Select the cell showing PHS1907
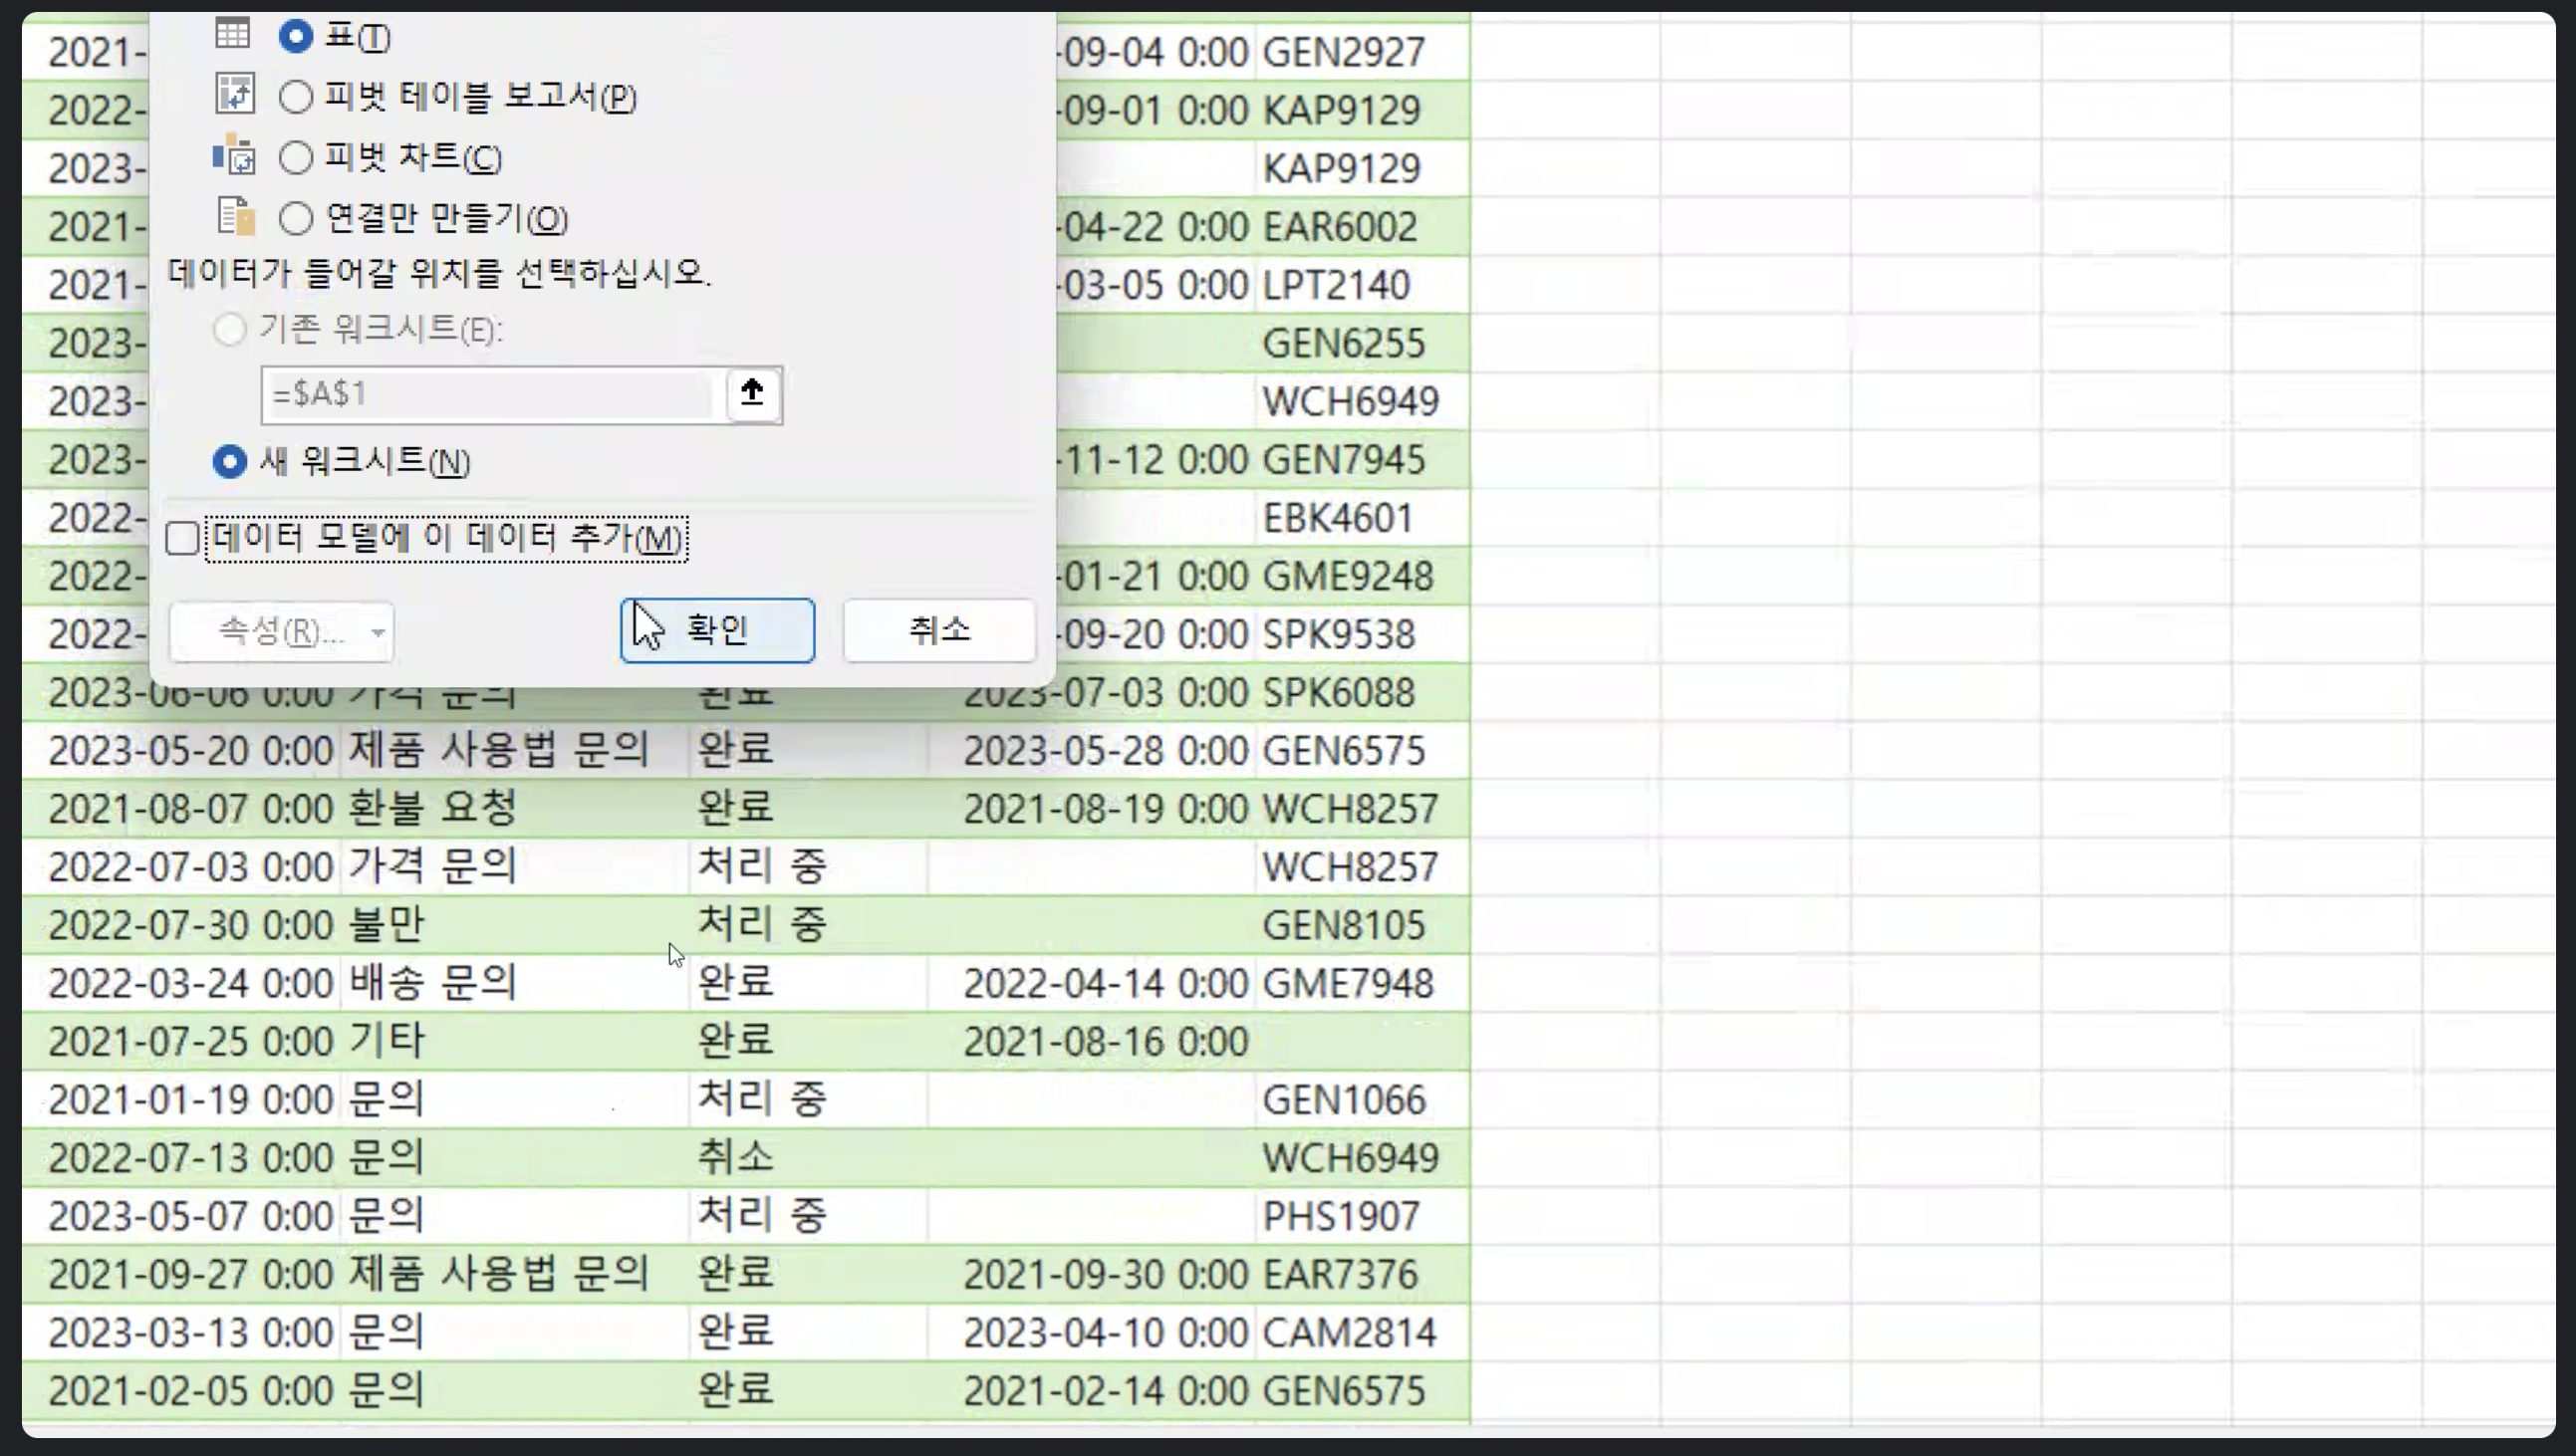Screen dimensions: 2576x1456 click(1340, 1216)
